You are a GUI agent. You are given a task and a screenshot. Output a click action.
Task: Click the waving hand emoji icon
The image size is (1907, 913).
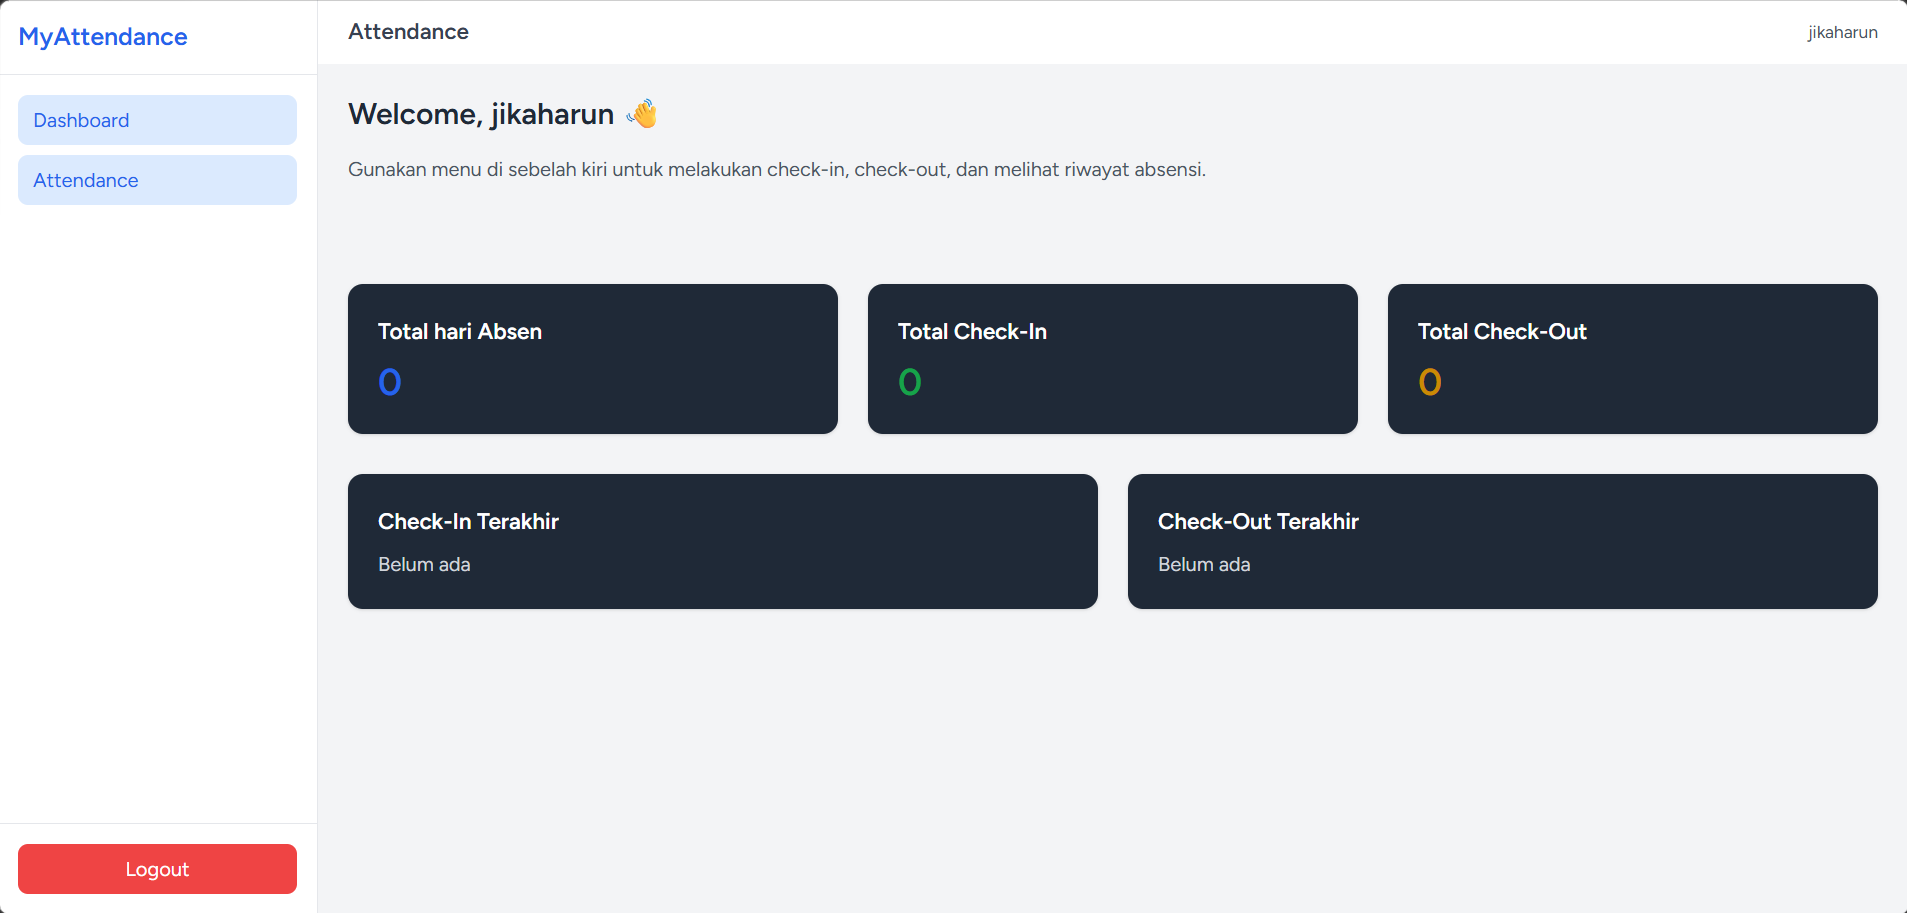tap(642, 114)
